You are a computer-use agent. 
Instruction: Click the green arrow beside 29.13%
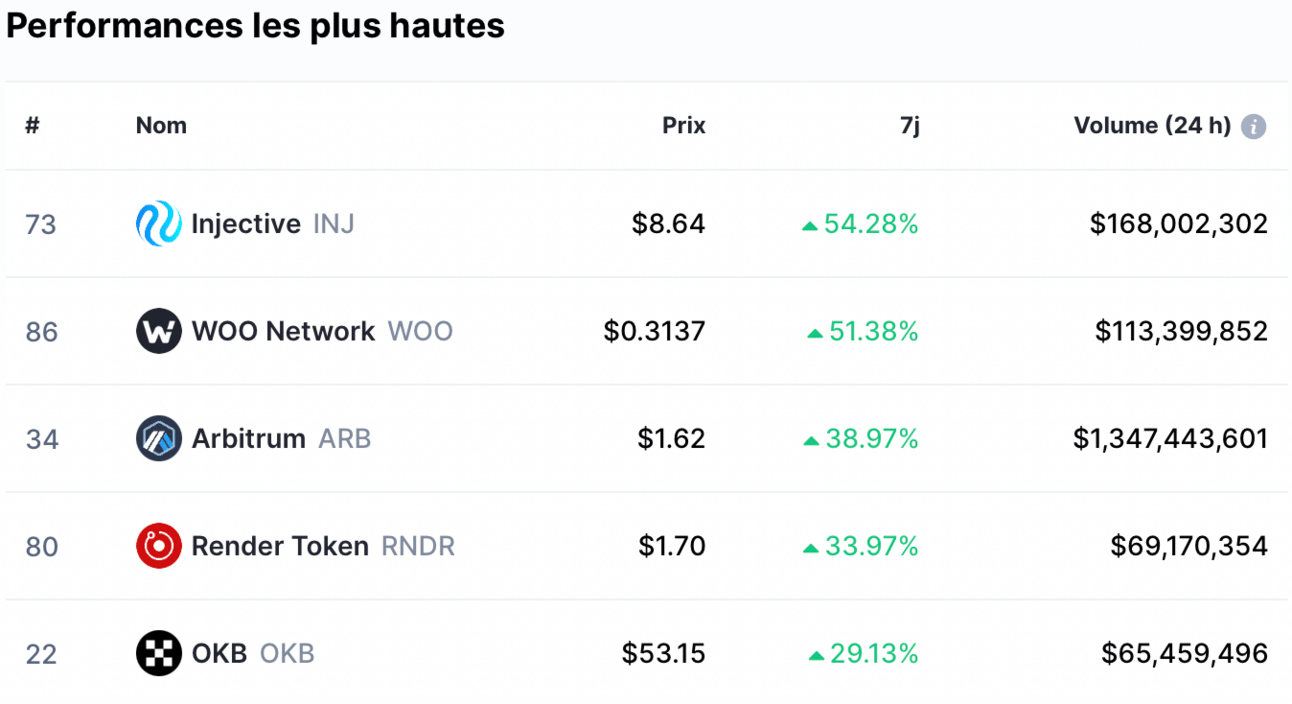pyautogui.click(x=816, y=655)
